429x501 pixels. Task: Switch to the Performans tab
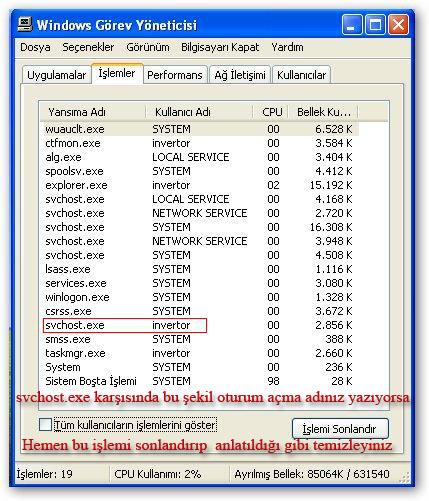pos(175,75)
